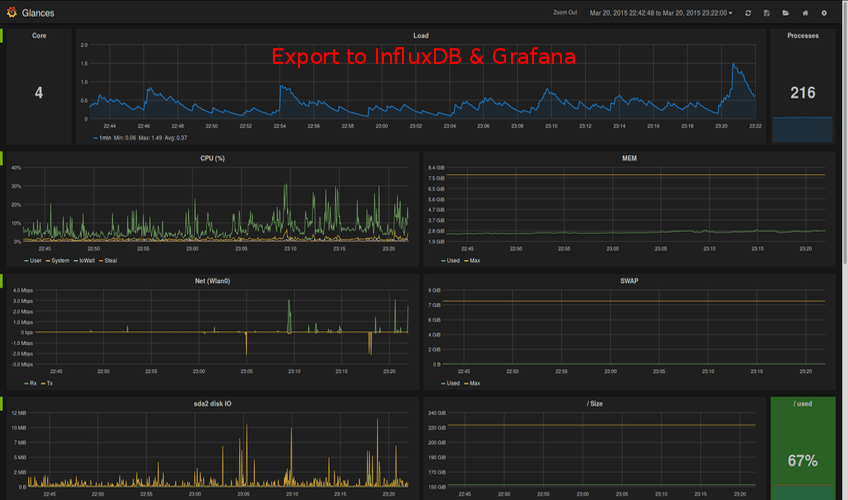Open the green row handle beside CPU (%)
Viewport: 848px width, 500px height.
click(x=2, y=158)
